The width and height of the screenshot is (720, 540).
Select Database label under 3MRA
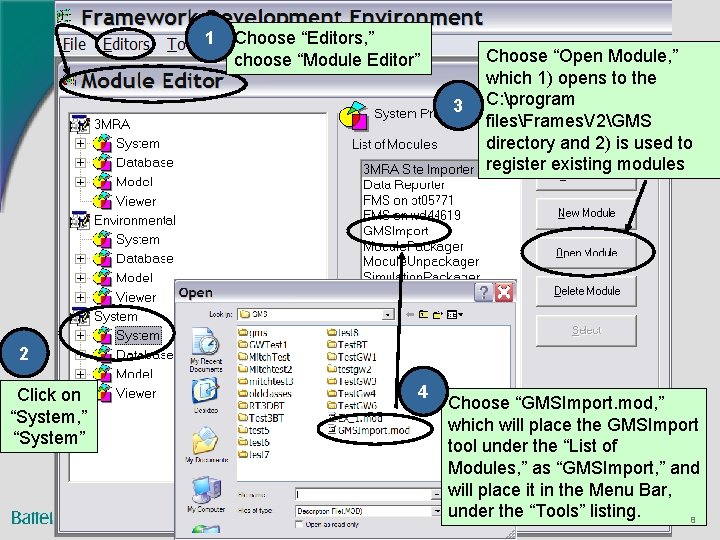coord(145,163)
